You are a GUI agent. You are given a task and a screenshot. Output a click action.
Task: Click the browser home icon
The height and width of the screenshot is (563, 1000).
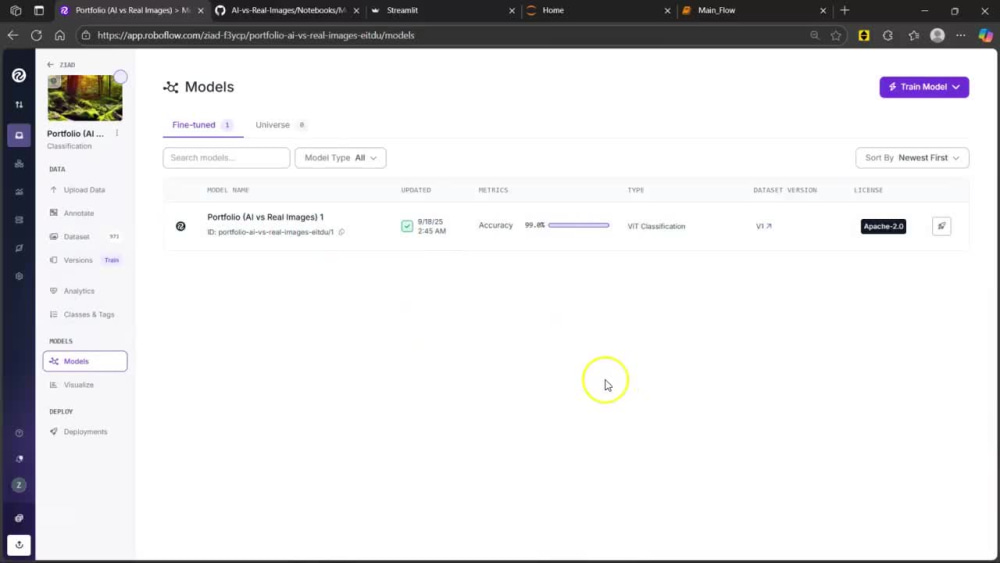point(59,35)
